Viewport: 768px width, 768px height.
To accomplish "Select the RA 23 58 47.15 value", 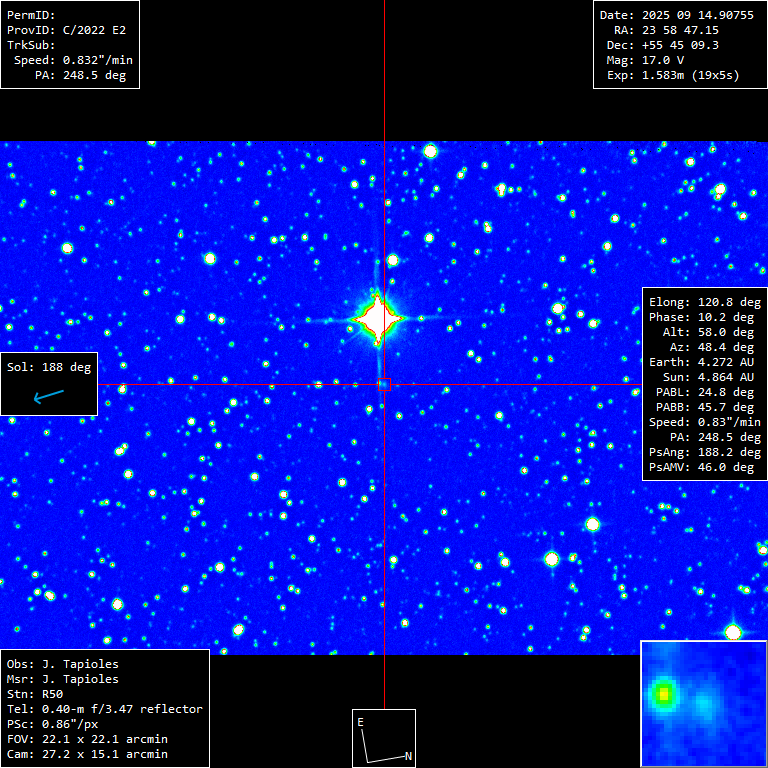I will coord(680,31).
